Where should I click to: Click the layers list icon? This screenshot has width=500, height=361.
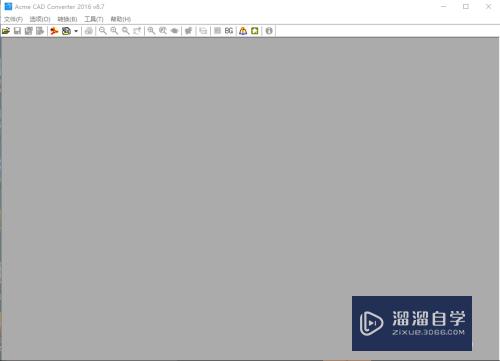coord(217,31)
